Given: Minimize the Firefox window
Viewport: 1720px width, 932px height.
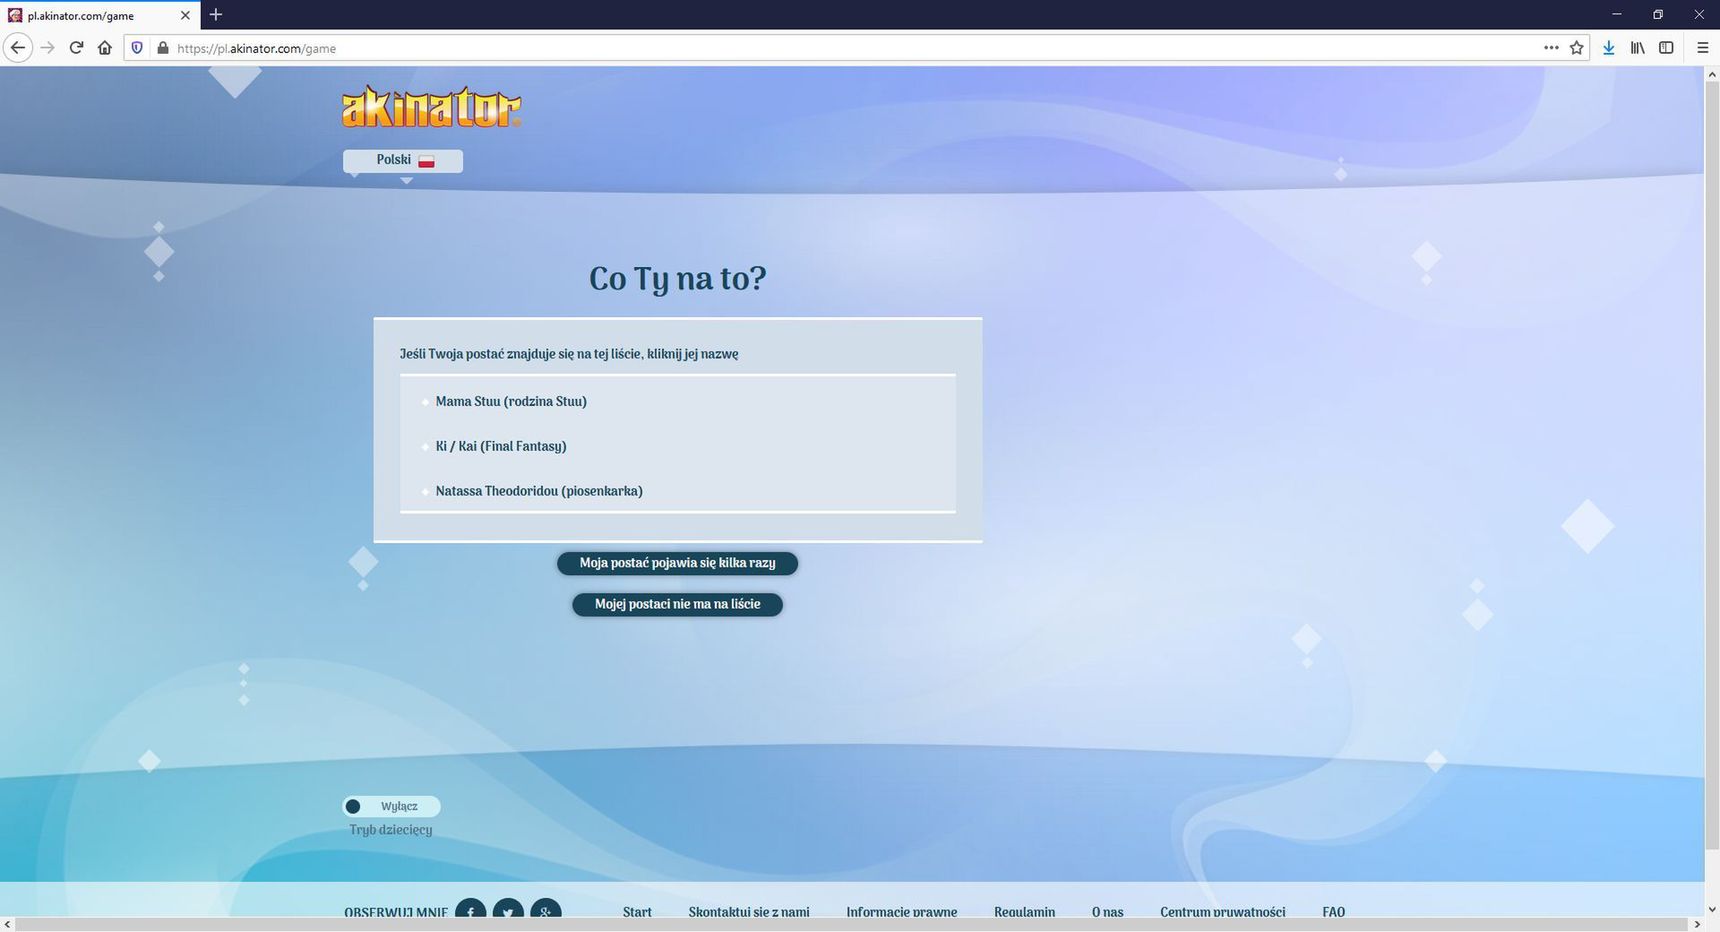Looking at the screenshot, I should (1617, 14).
